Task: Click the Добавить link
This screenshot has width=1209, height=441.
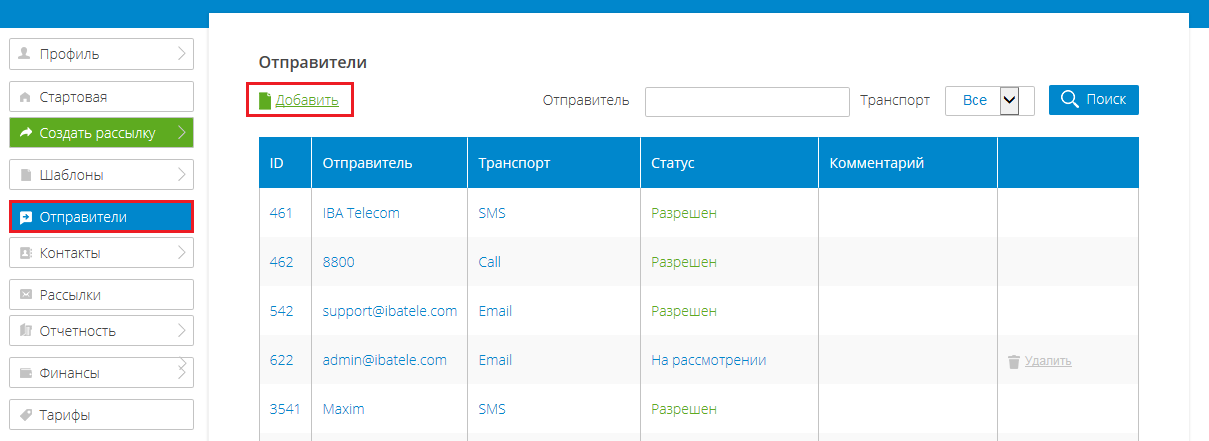Action: 307,100
